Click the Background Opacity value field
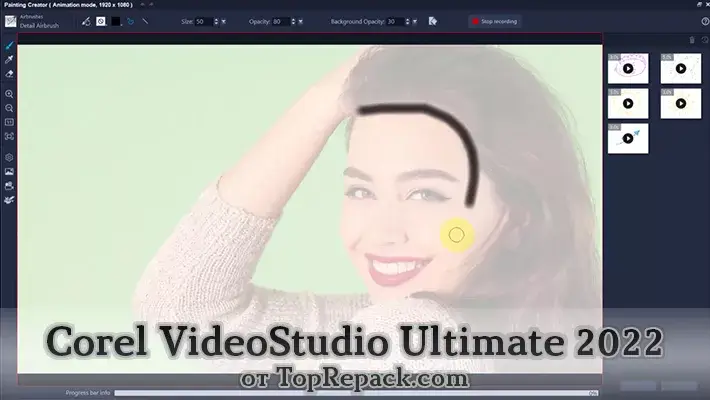This screenshot has height=400, width=710. (395, 21)
